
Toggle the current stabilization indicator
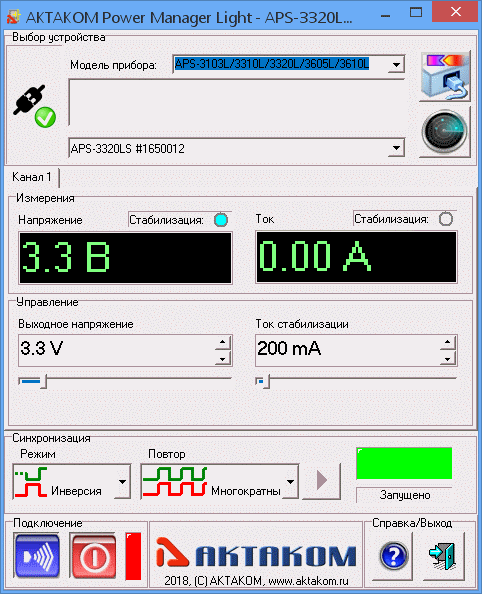[446, 219]
